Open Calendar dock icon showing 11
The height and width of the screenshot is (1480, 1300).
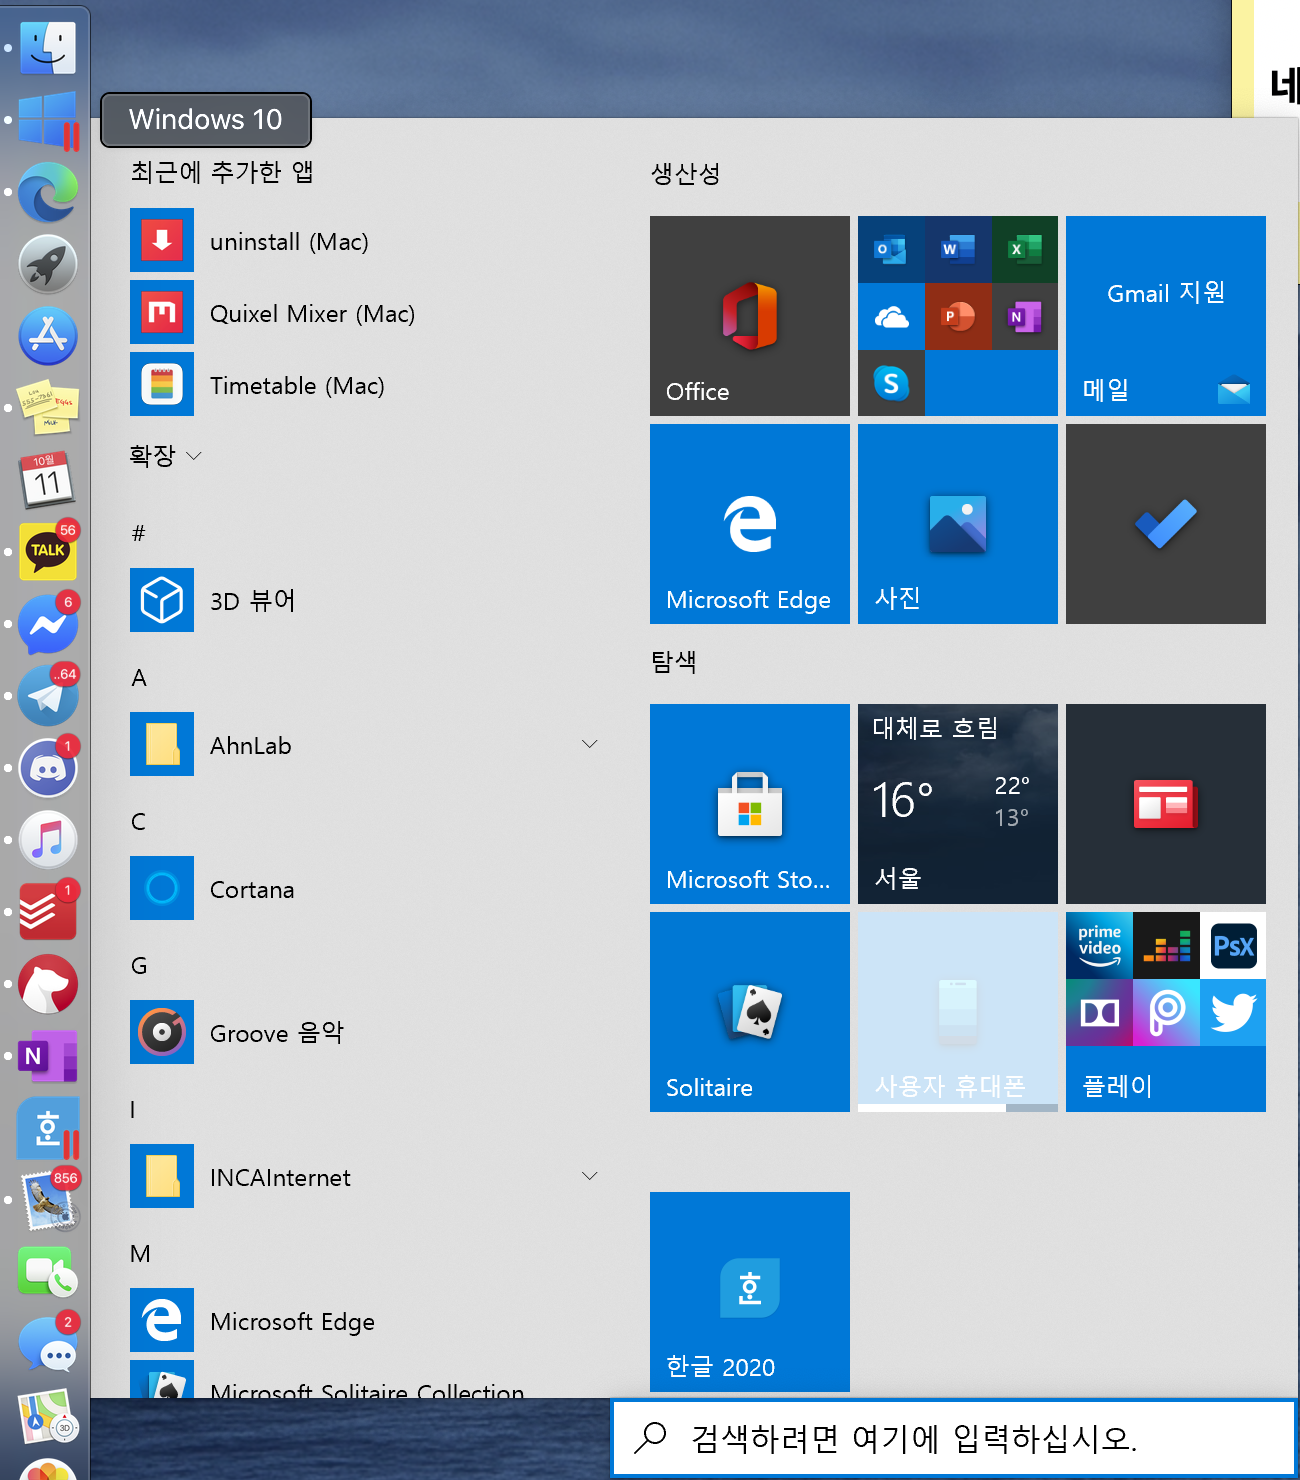tap(47, 480)
